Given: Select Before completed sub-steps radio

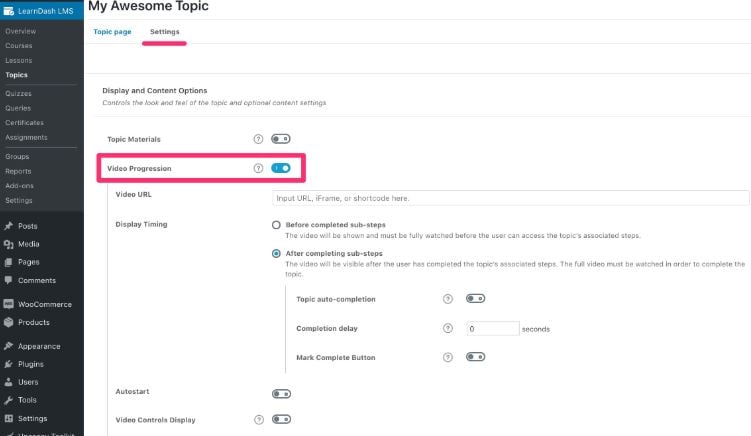Looking at the screenshot, I should pyautogui.click(x=276, y=225).
